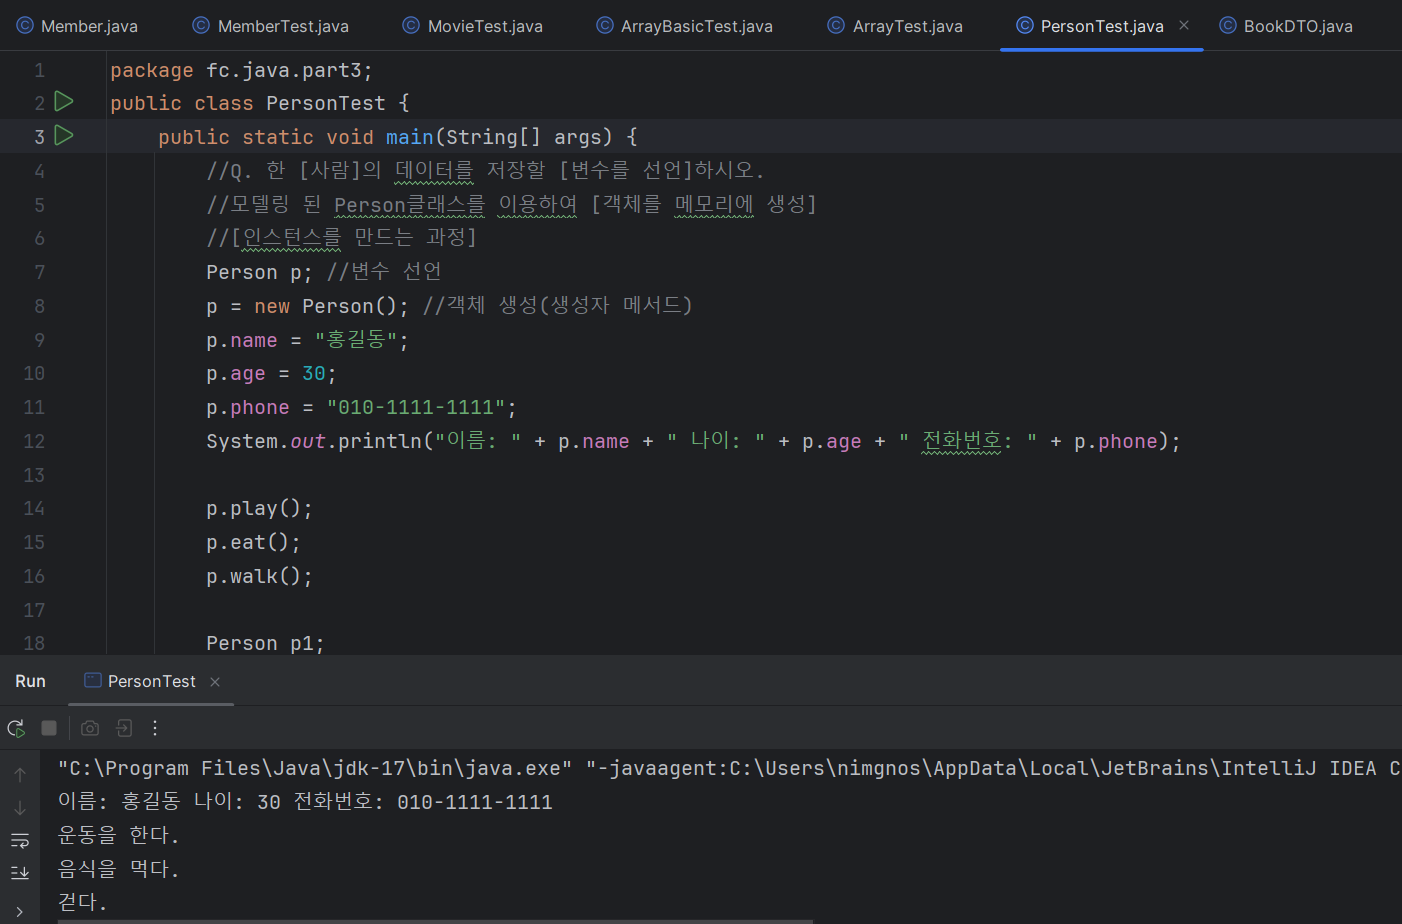The width and height of the screenshot is (1402, 924).
Task: Click "fc.java.part3" in the package statement
Action: click(284, 71)
